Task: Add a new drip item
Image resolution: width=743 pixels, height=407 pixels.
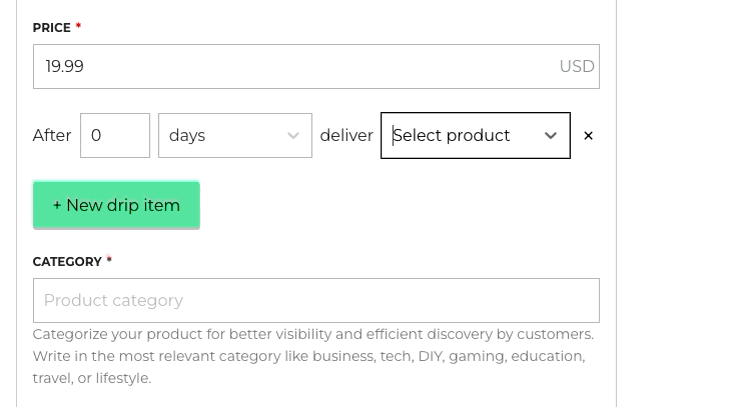Action: tap(116, 205)
